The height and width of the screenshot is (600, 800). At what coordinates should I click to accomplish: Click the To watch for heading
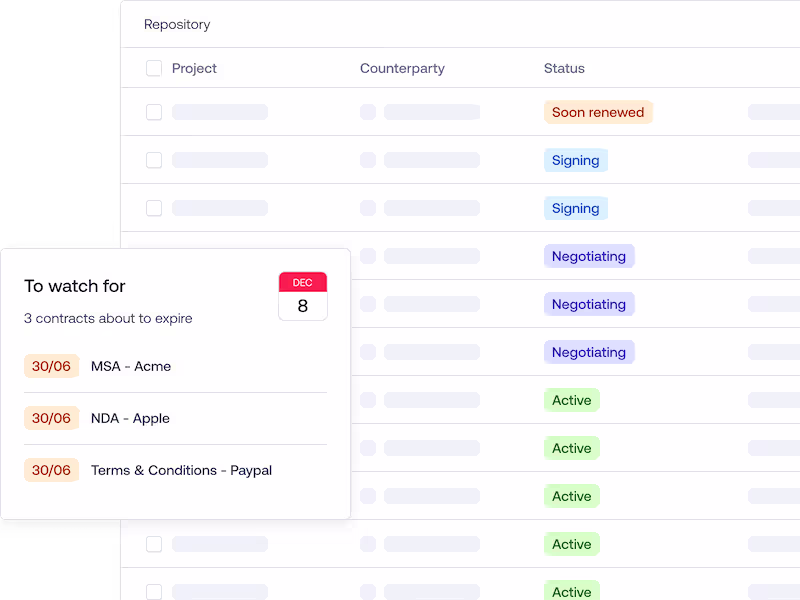(x=75, y=286)
